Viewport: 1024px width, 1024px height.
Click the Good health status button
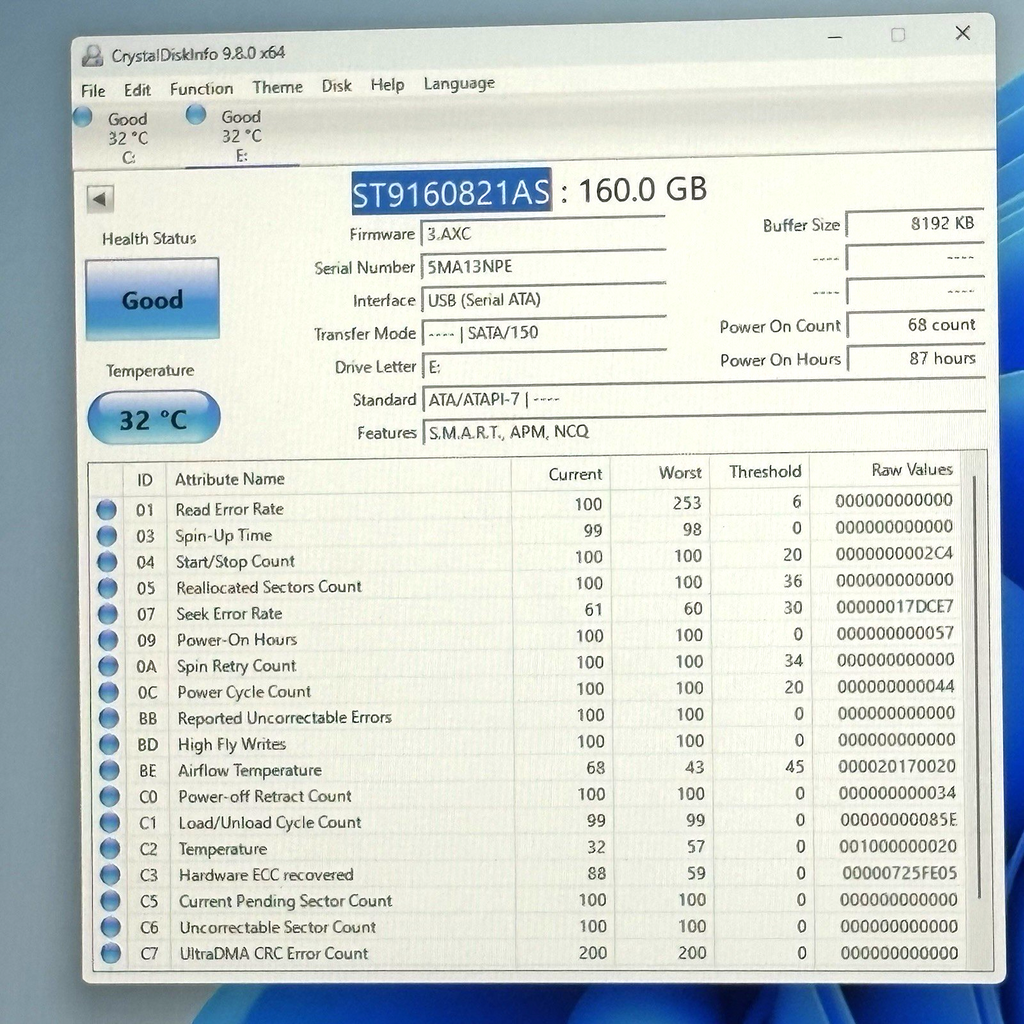click(x=152, y=299)
